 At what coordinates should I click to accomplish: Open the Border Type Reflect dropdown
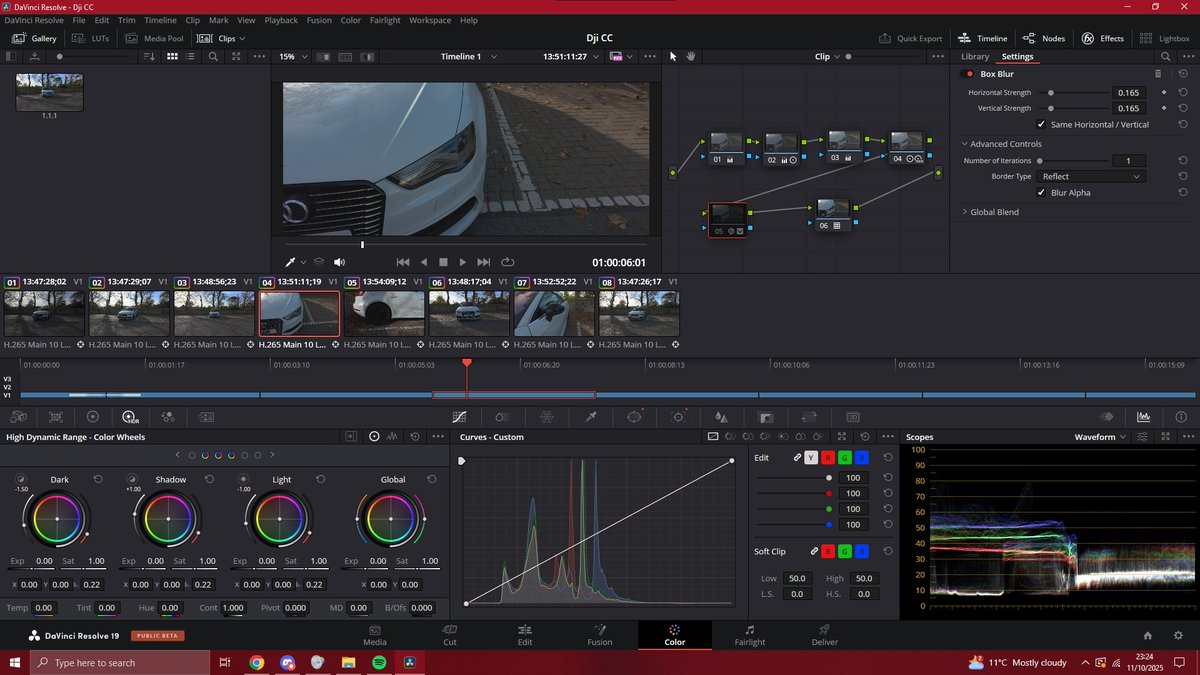tap(1091, 176)
